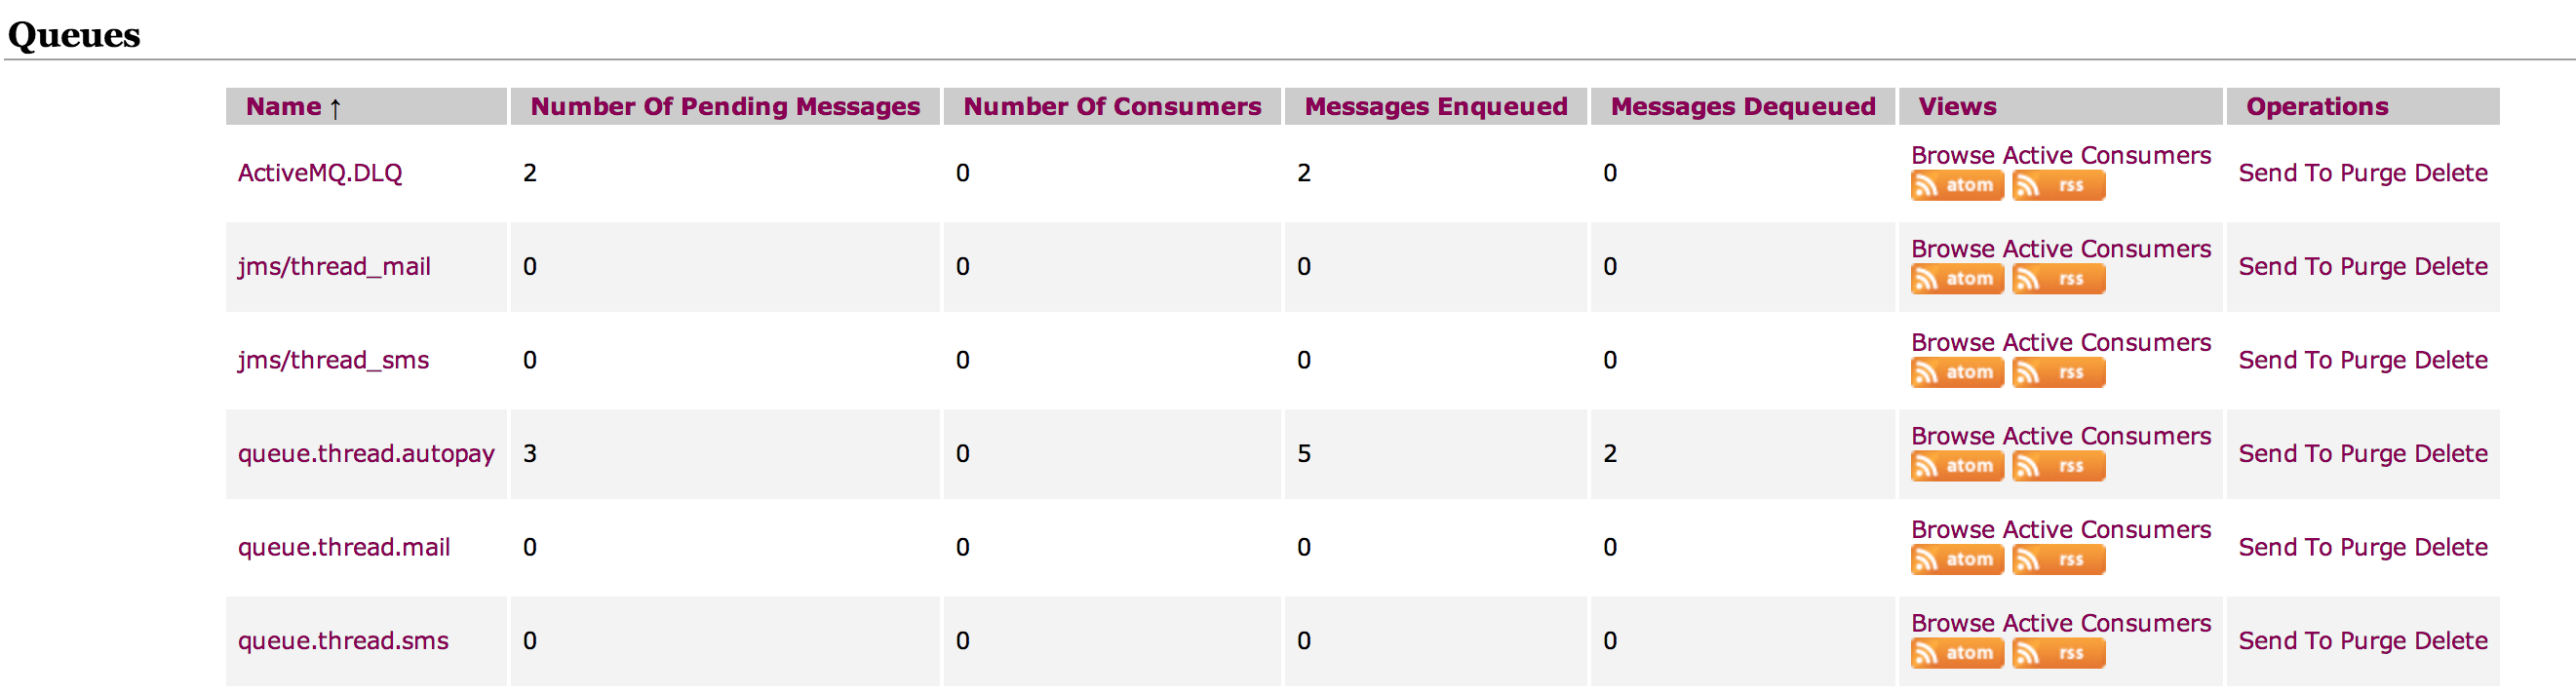Browse messages in the jms/thread_mail queue

[1952, 249]
